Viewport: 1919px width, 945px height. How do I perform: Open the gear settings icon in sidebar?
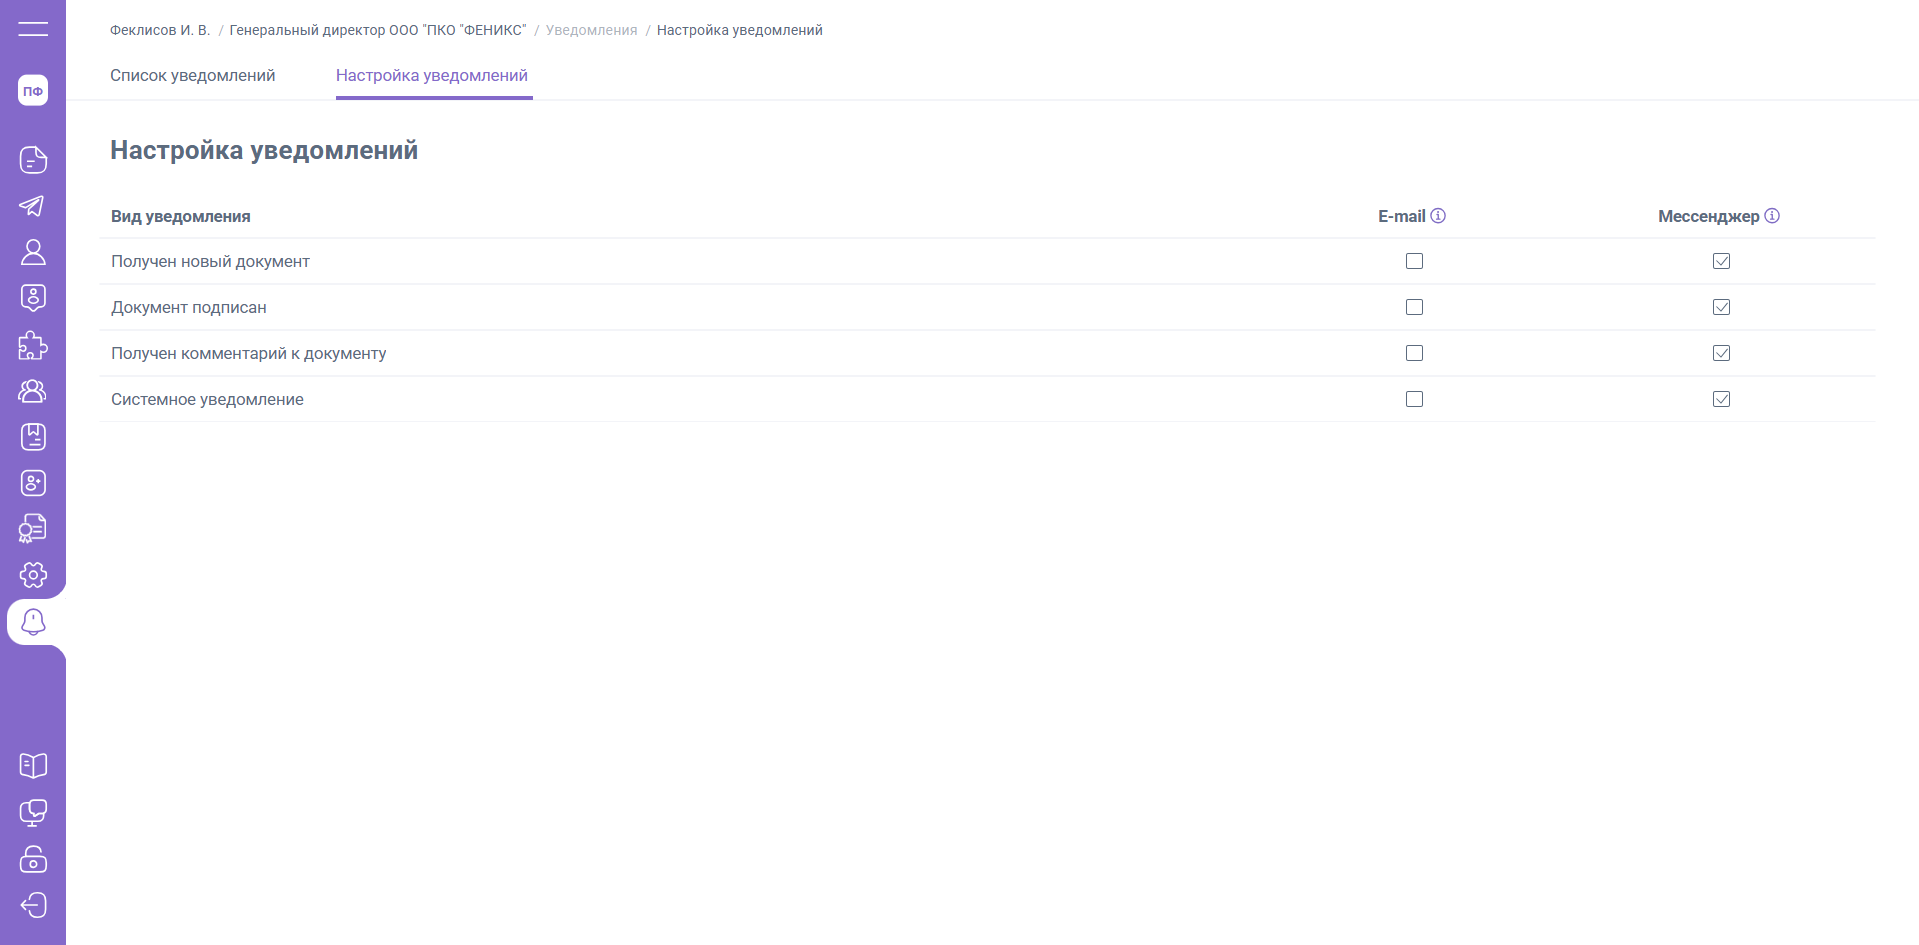33,575
